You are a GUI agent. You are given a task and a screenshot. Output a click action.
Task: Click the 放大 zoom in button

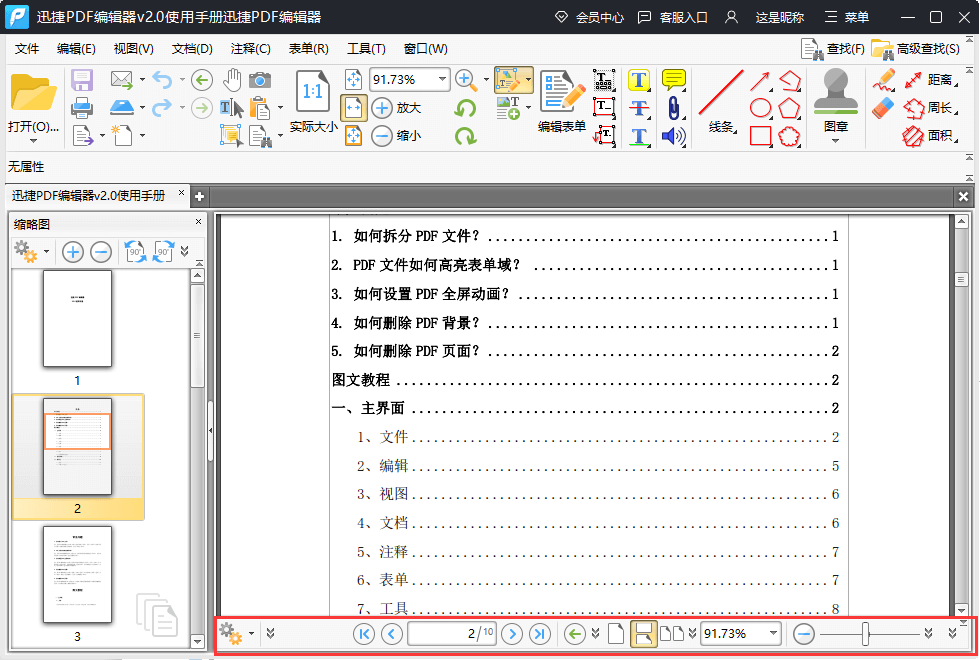[396, 108]
